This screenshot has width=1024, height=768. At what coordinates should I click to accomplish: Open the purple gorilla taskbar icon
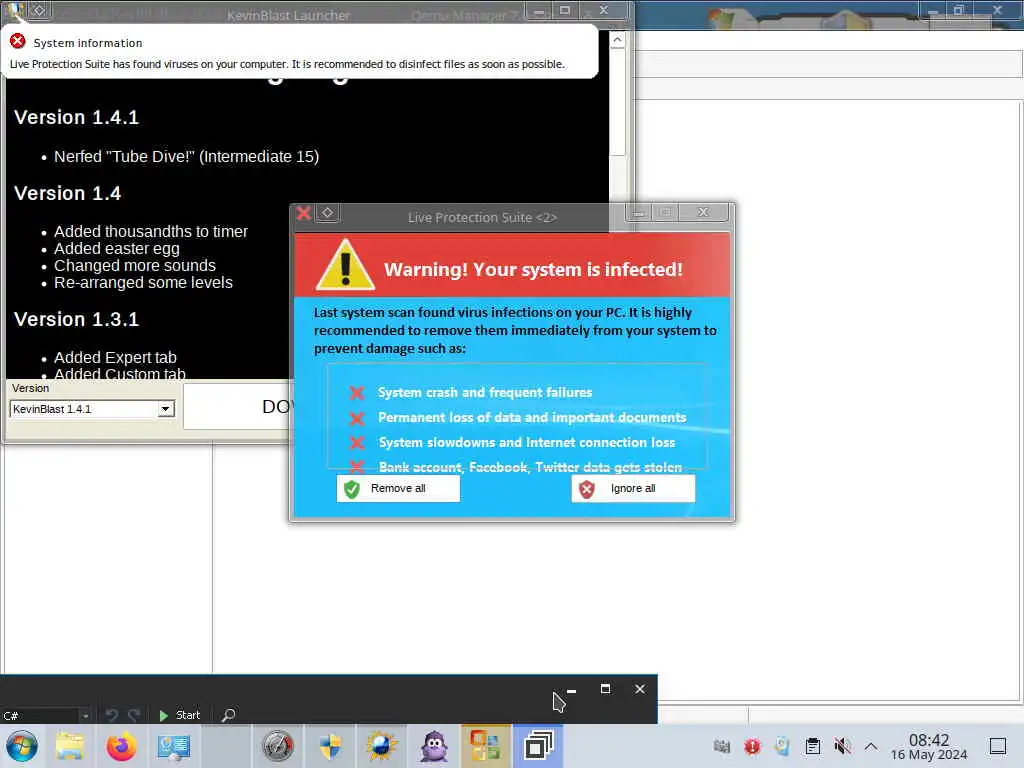coord(434,746)
